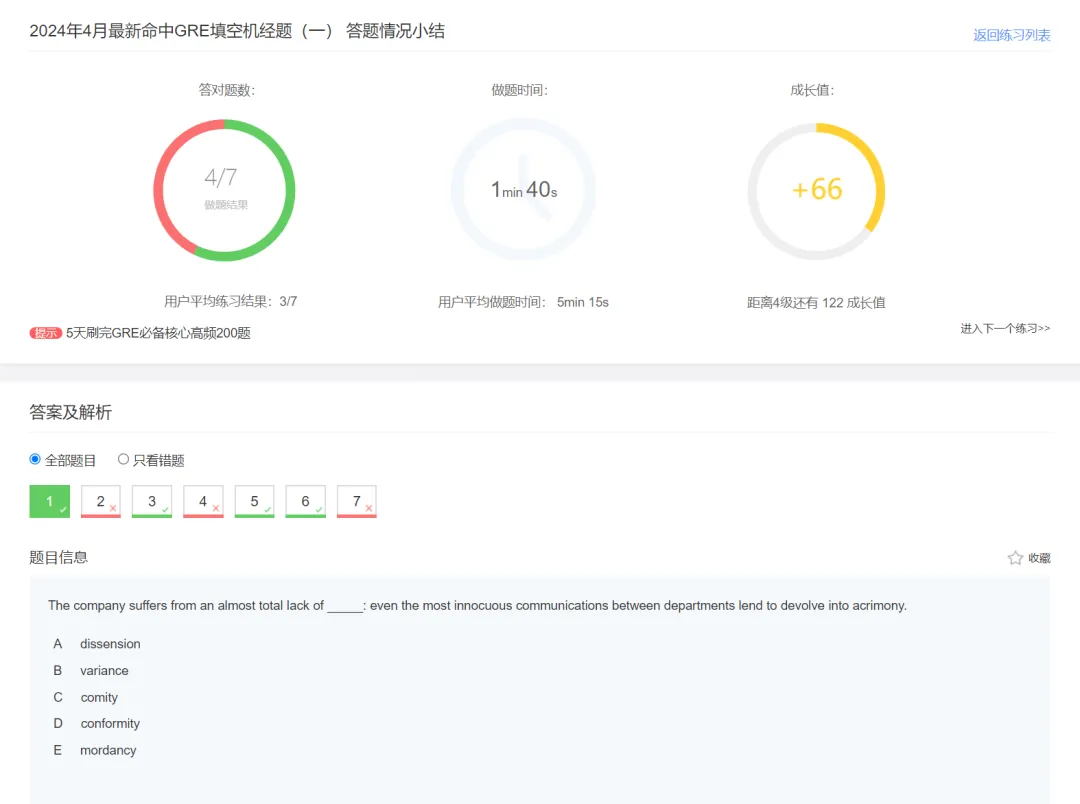View question 6 tab
This screenshot has width=1080, height=804.
click(x=306, y=502)
